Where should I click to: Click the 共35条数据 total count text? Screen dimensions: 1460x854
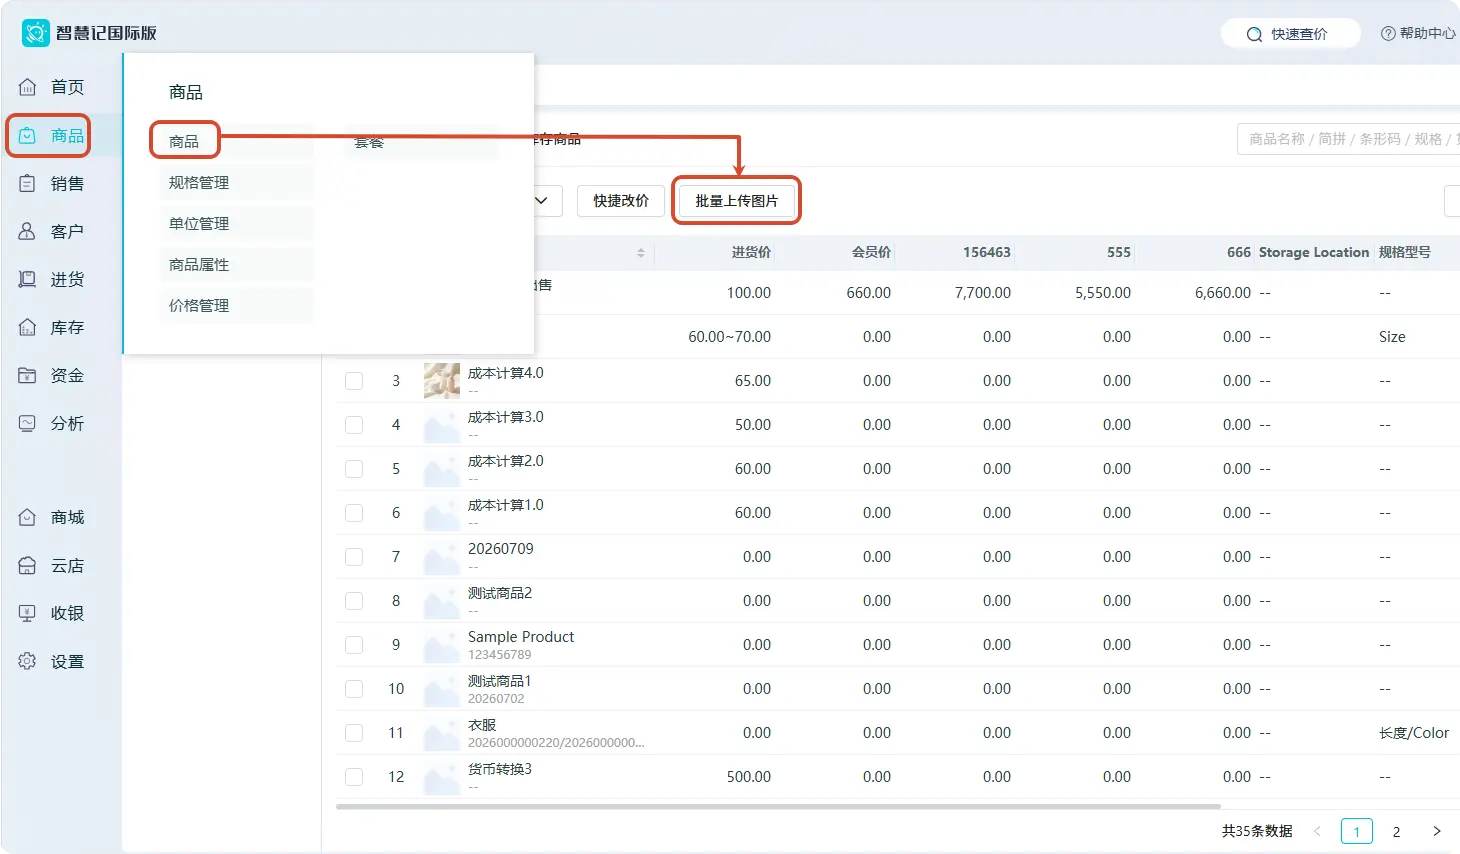(x=1257, y=831)
